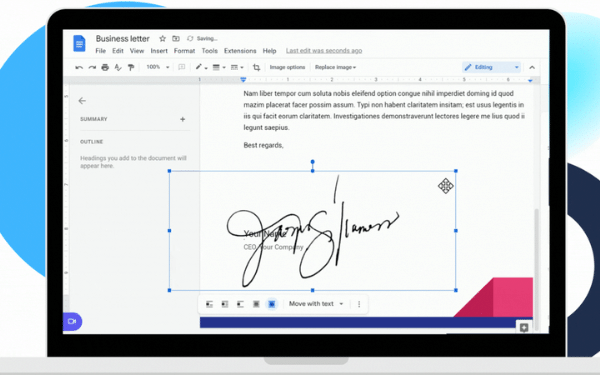Click the Image options button
Image resolution: width=600 pixels, height=375 pixels.
(x=287, y=67)
